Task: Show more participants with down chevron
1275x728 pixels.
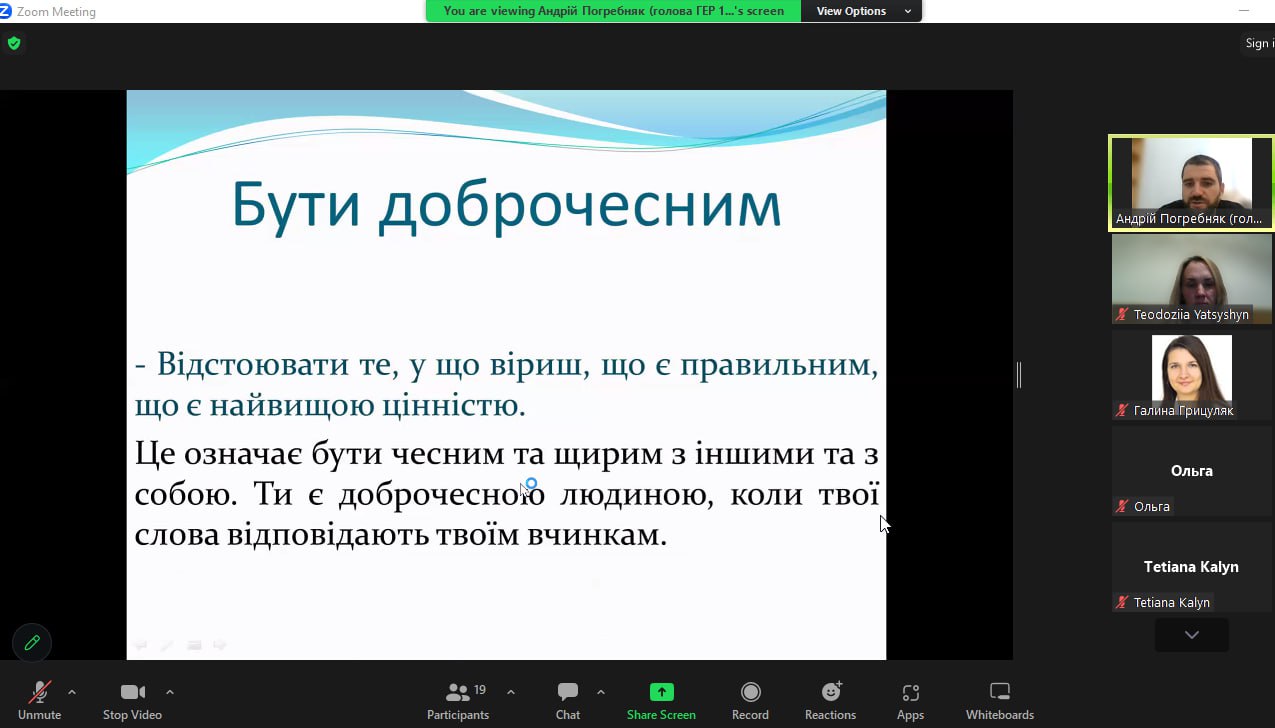Action: pos(1191,635)
